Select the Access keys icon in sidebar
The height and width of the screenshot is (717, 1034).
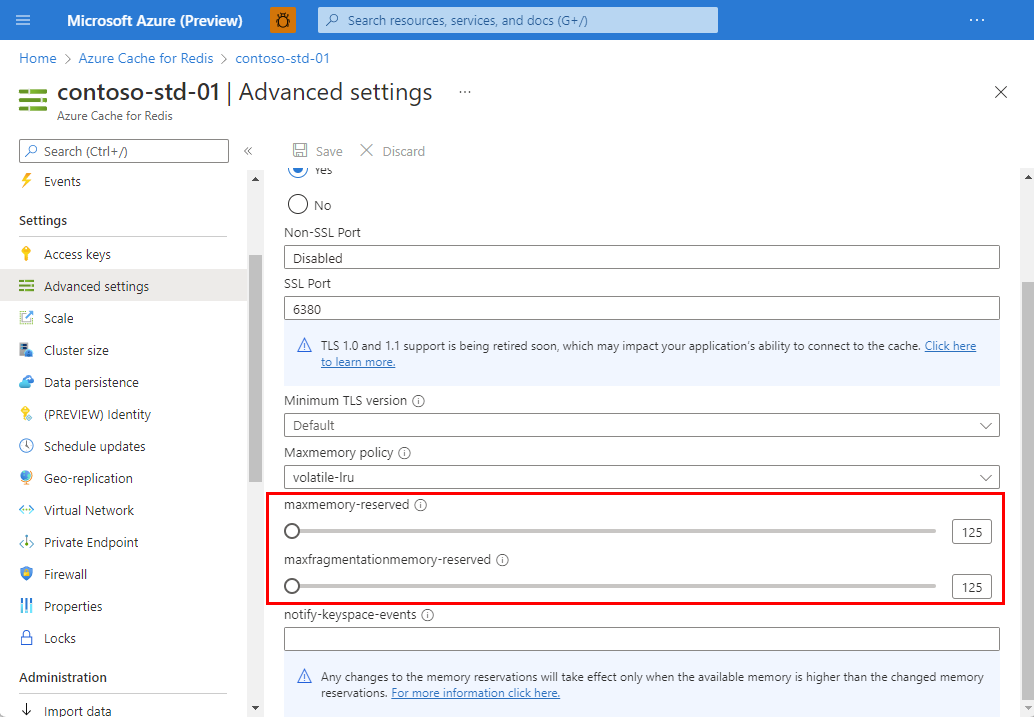point(28,253)
